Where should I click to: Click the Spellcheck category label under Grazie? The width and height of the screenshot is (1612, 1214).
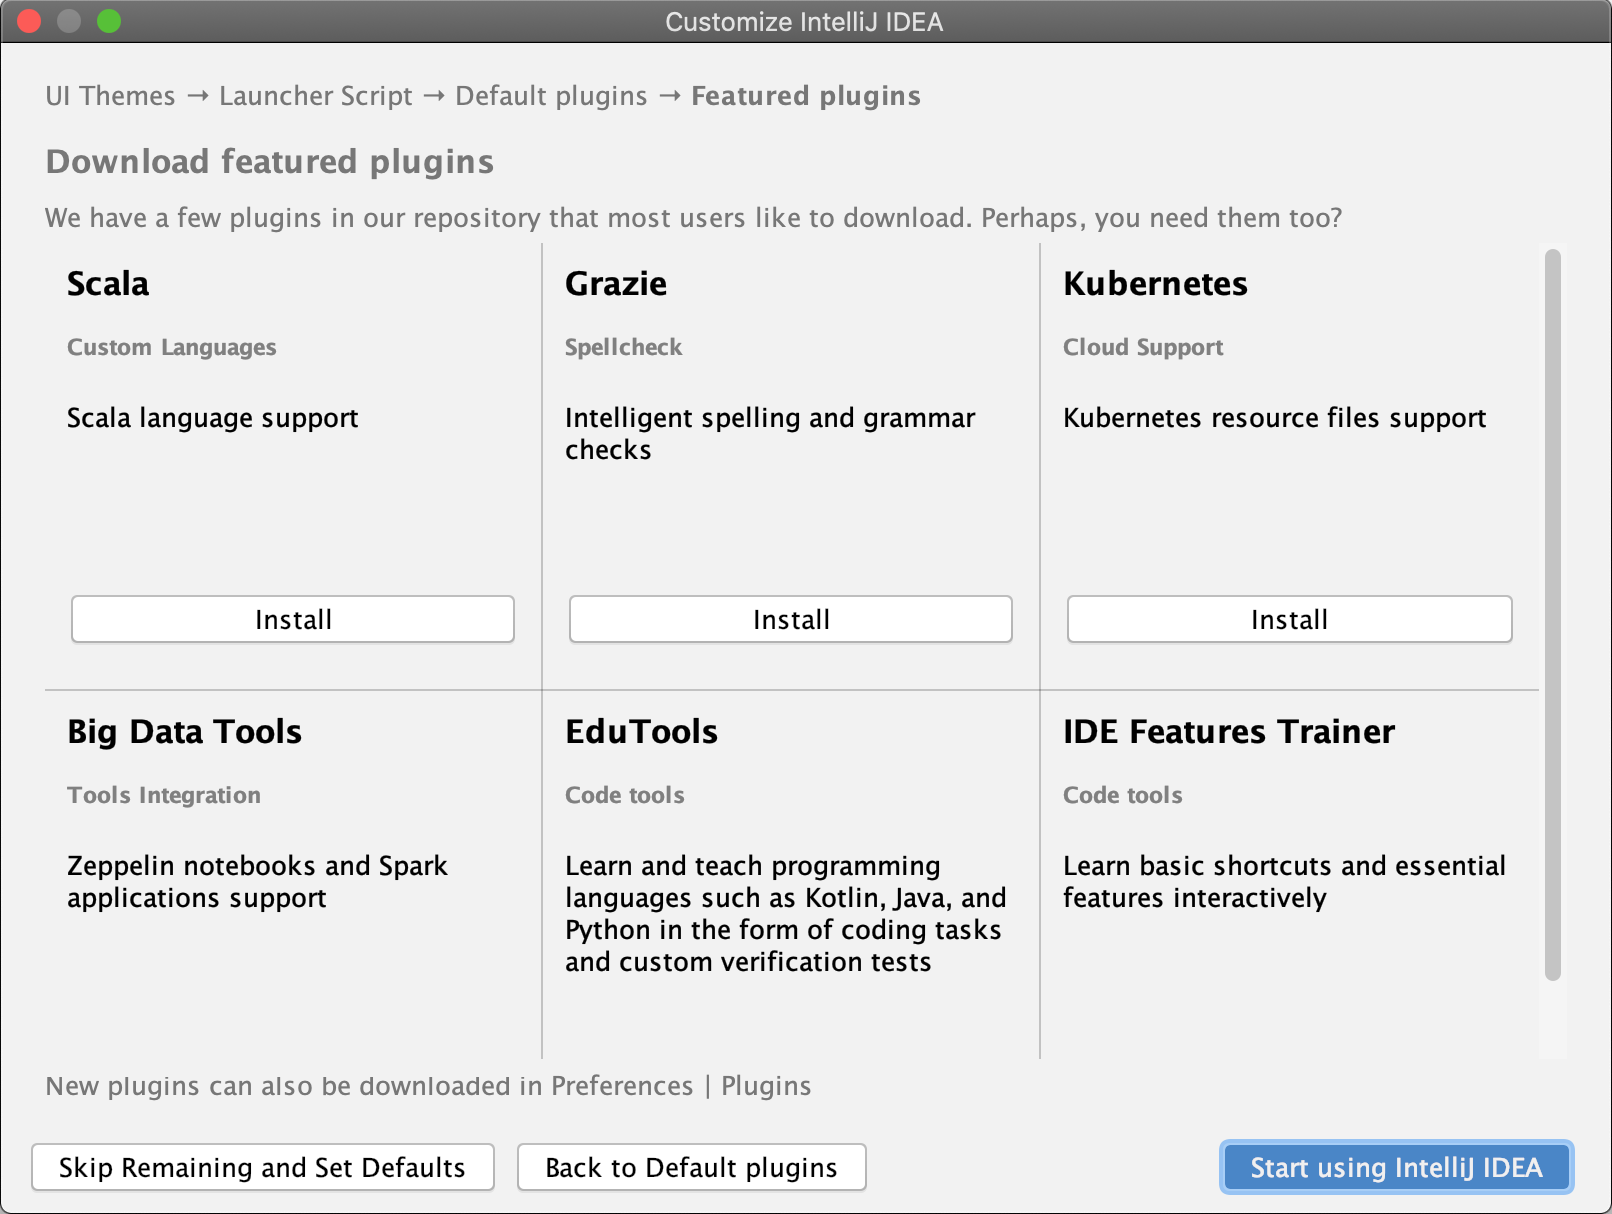[x=623, y=347]
